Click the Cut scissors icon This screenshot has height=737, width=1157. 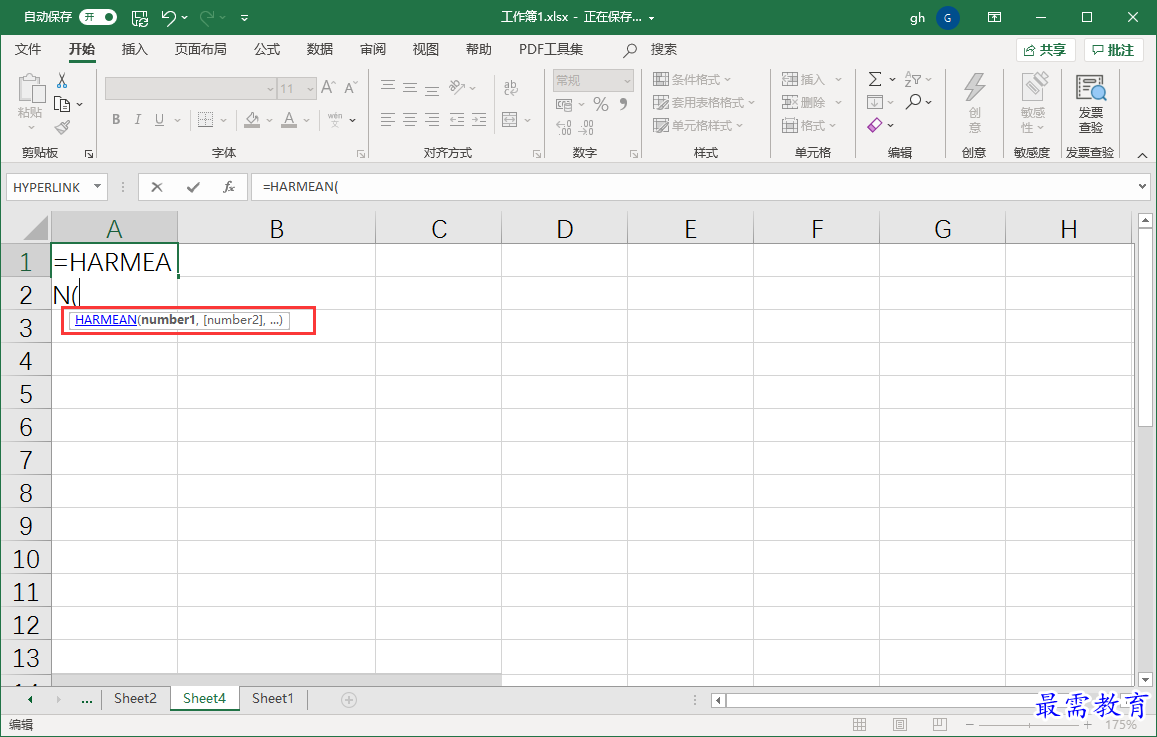click(63, 80)
